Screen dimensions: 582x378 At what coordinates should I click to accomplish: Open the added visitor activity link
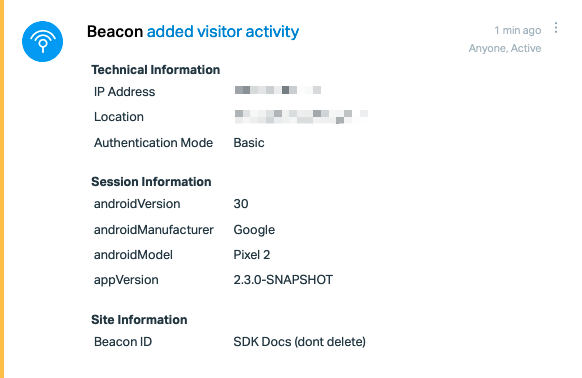(223, 32)
